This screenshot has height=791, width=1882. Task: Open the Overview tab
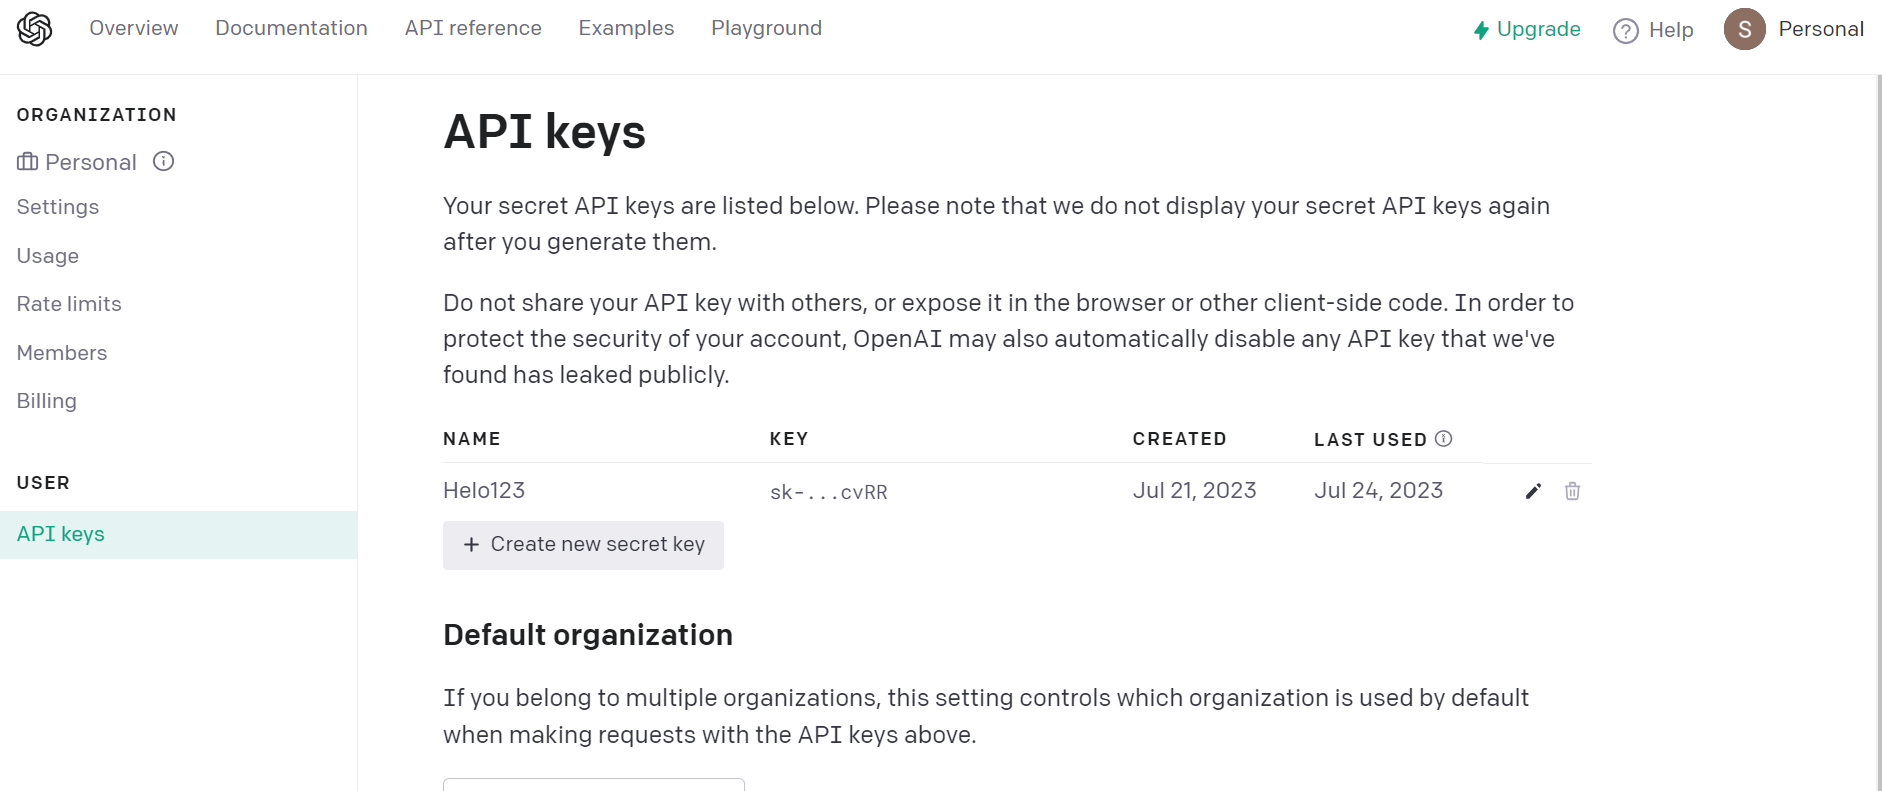(134, 28)
